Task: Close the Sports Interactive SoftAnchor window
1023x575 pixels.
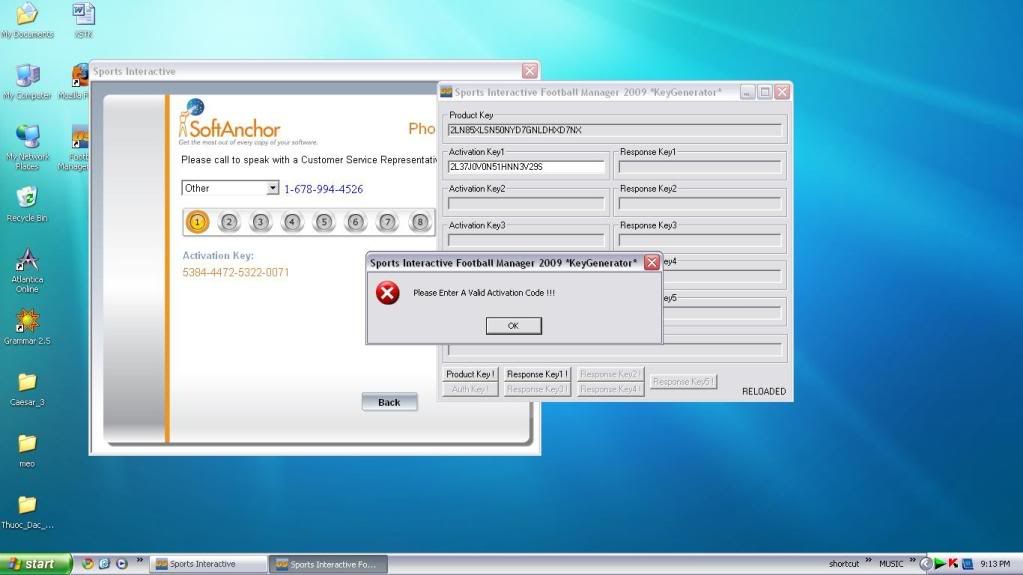Action: (x=529, y=70)
